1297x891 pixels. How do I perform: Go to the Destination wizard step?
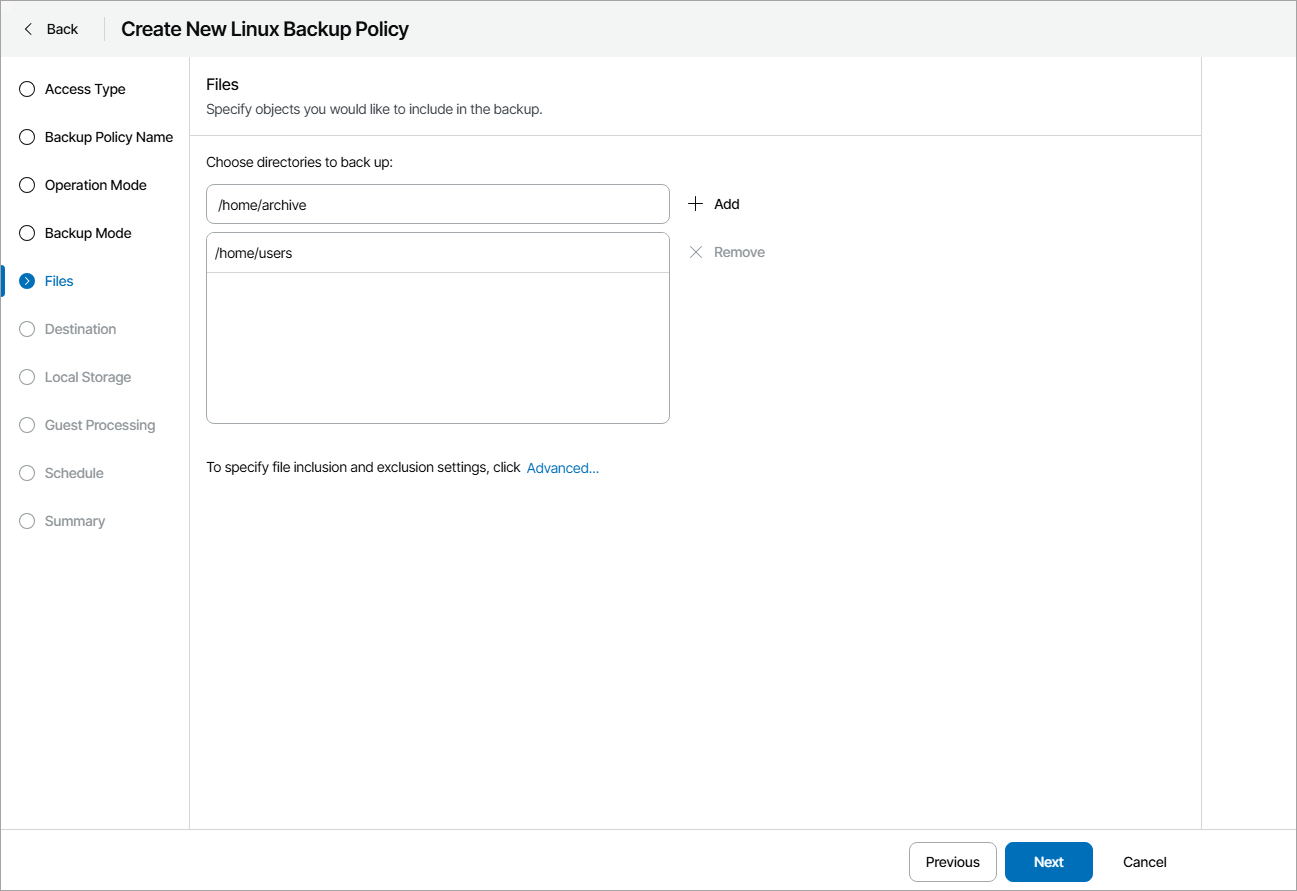point(80,329)
